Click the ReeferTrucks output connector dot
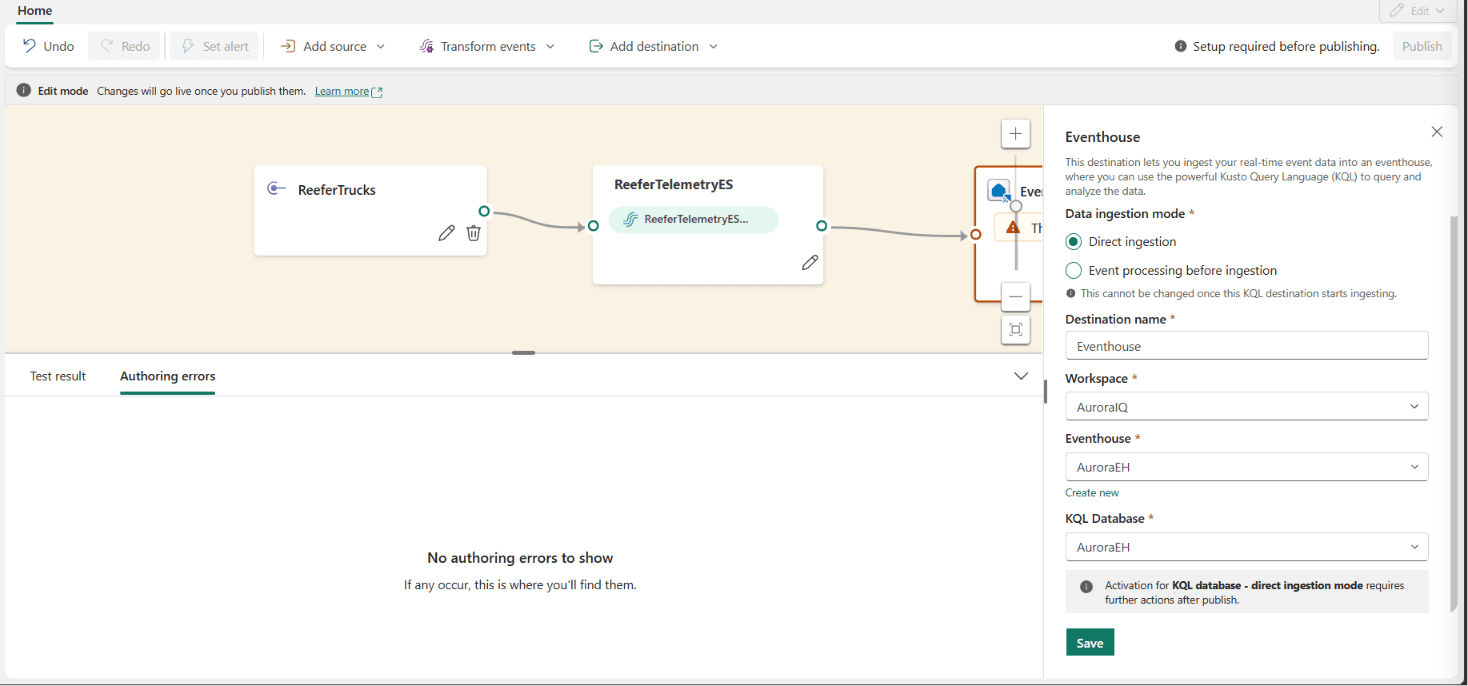1468x686 pixels. (x=484, y=211)
